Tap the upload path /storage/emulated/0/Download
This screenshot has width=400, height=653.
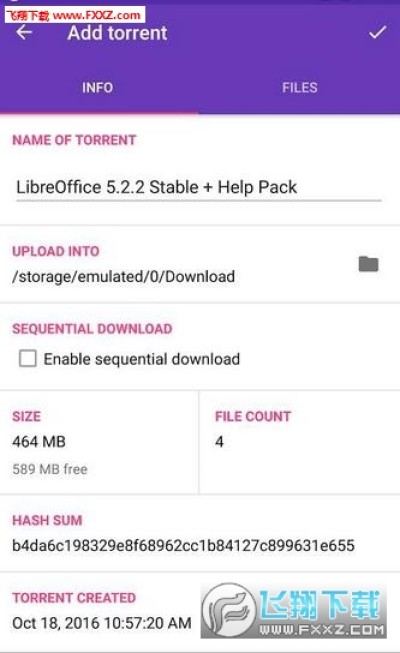pos(124,277)
